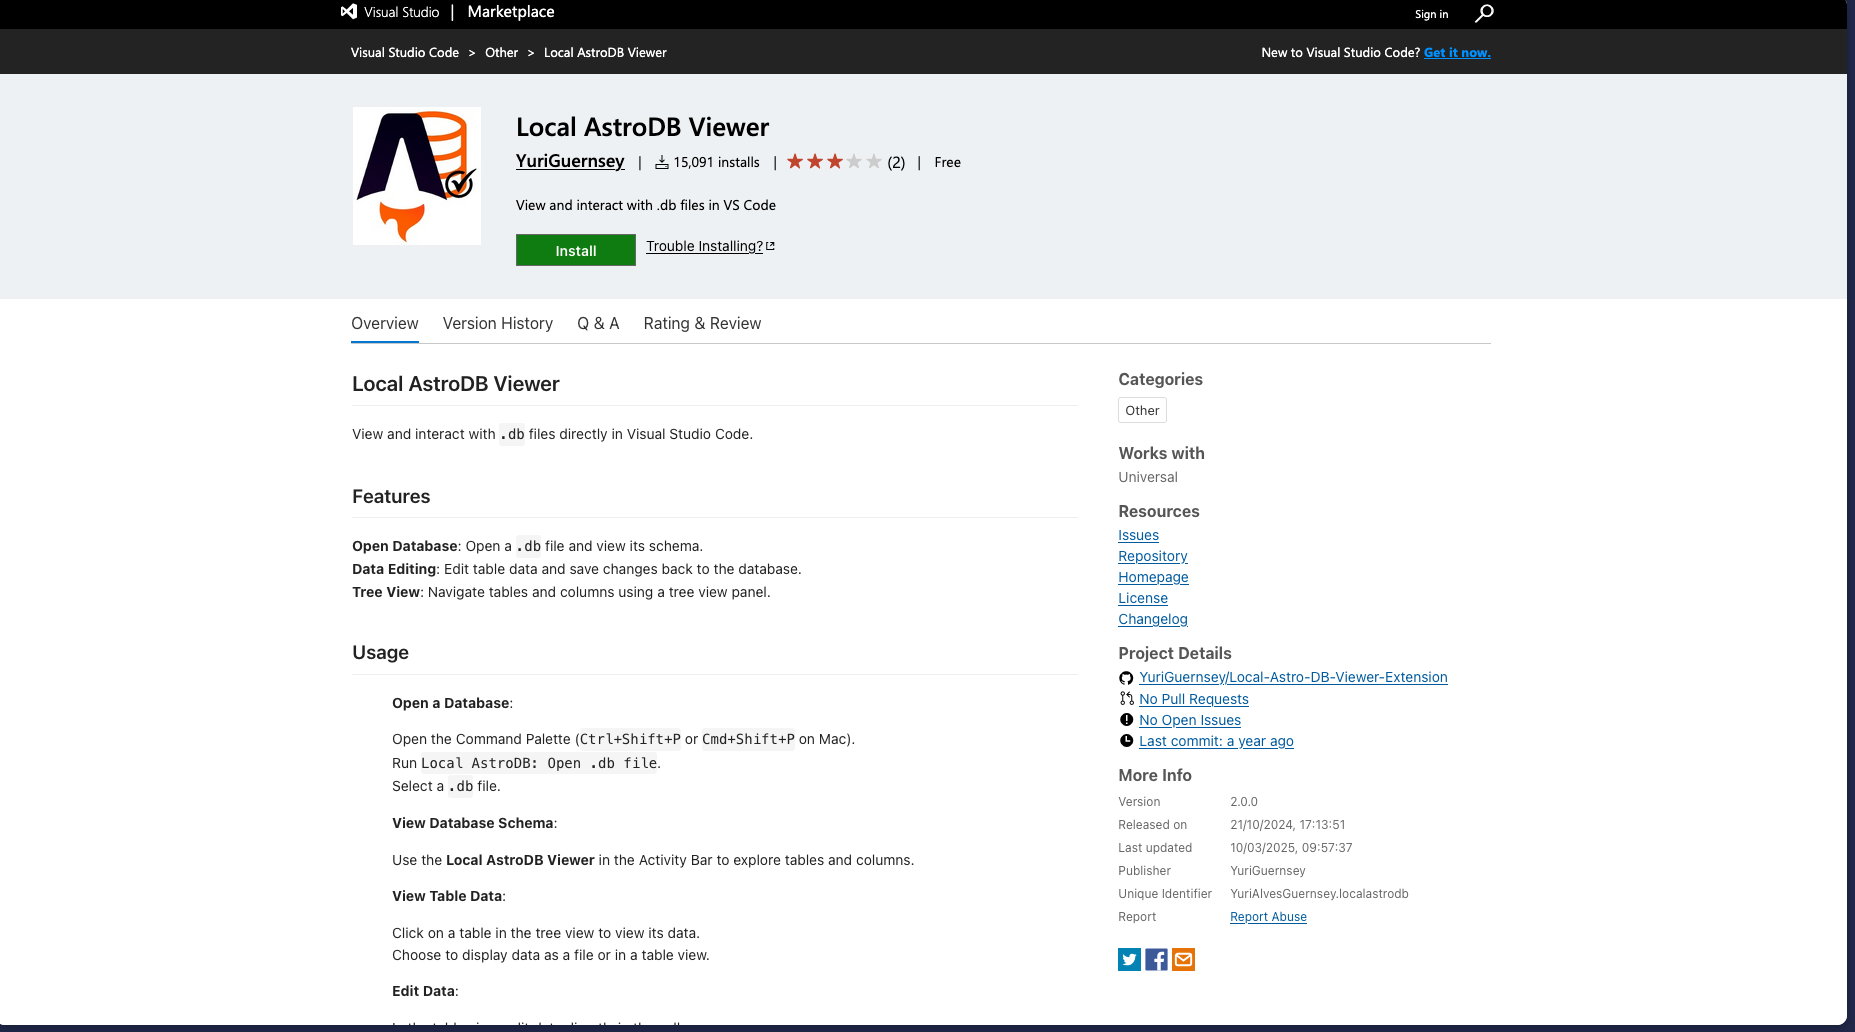1855x1032 pixels.
Task: Click the pull requests icon
Action: click(x=1126, y=699)
